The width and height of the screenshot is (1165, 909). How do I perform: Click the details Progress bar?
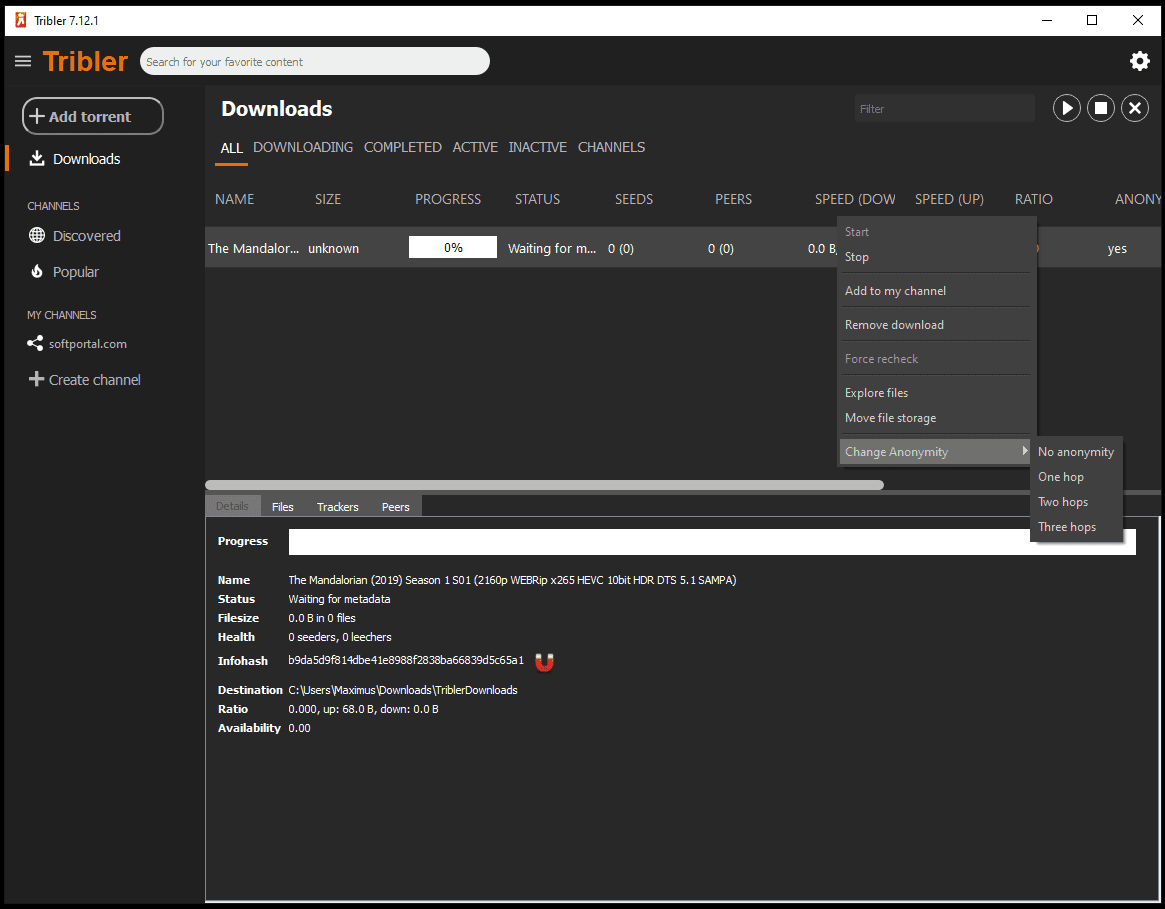712,542
